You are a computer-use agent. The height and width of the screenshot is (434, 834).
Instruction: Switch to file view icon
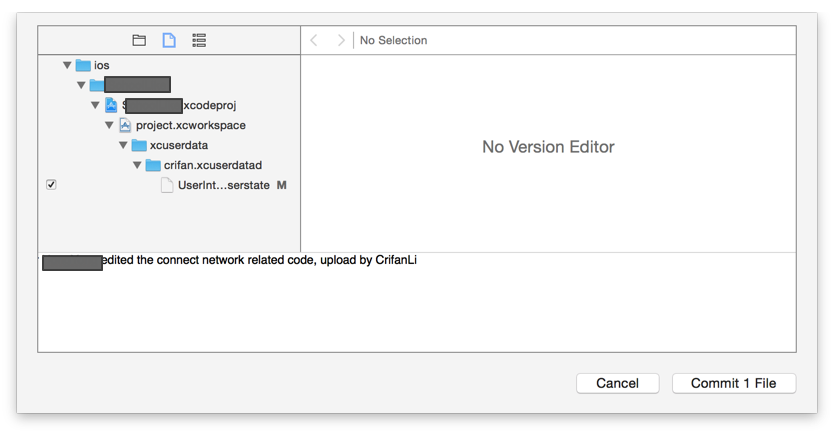coord(169,40)
